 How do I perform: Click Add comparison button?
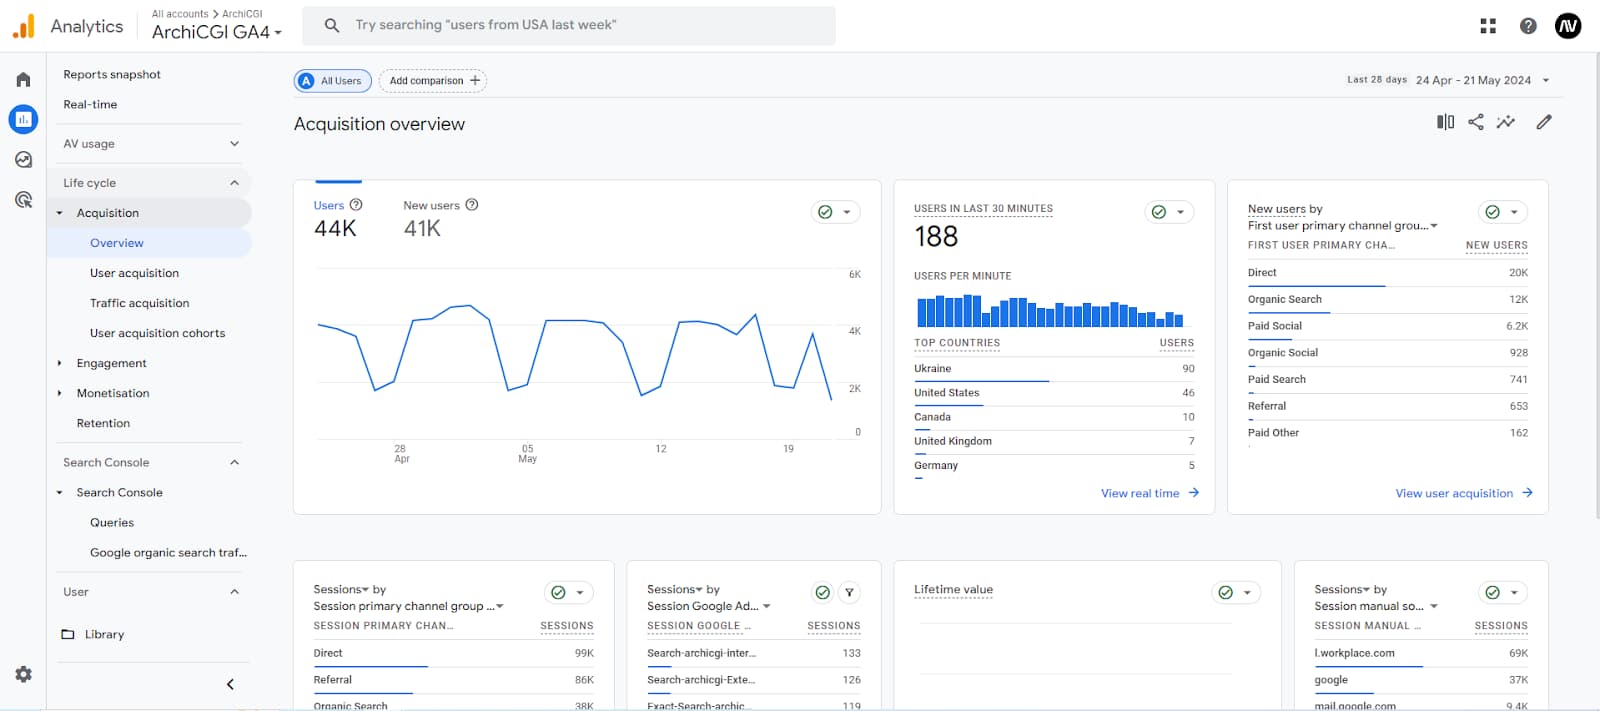click(433, 81)
